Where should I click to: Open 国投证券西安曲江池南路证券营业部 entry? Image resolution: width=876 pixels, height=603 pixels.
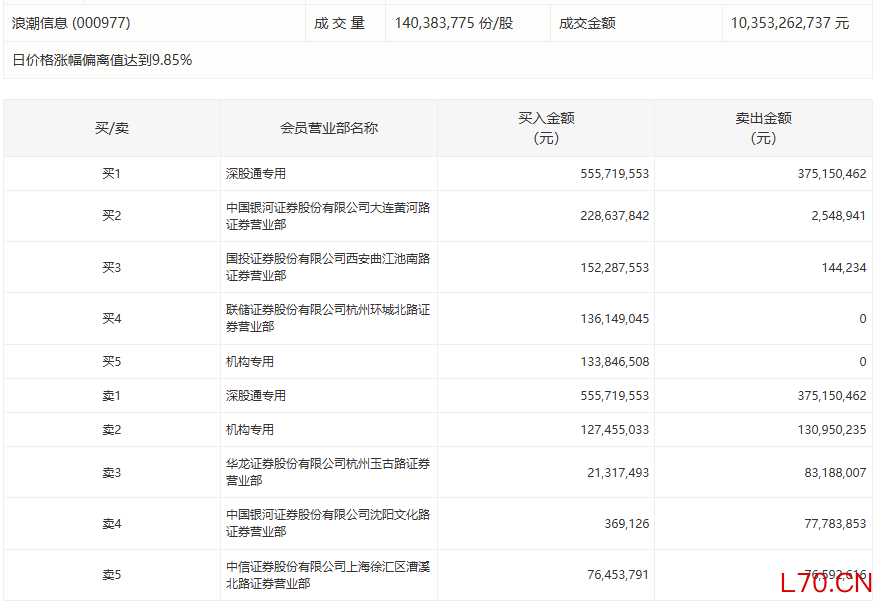click(x=327, y=266)
